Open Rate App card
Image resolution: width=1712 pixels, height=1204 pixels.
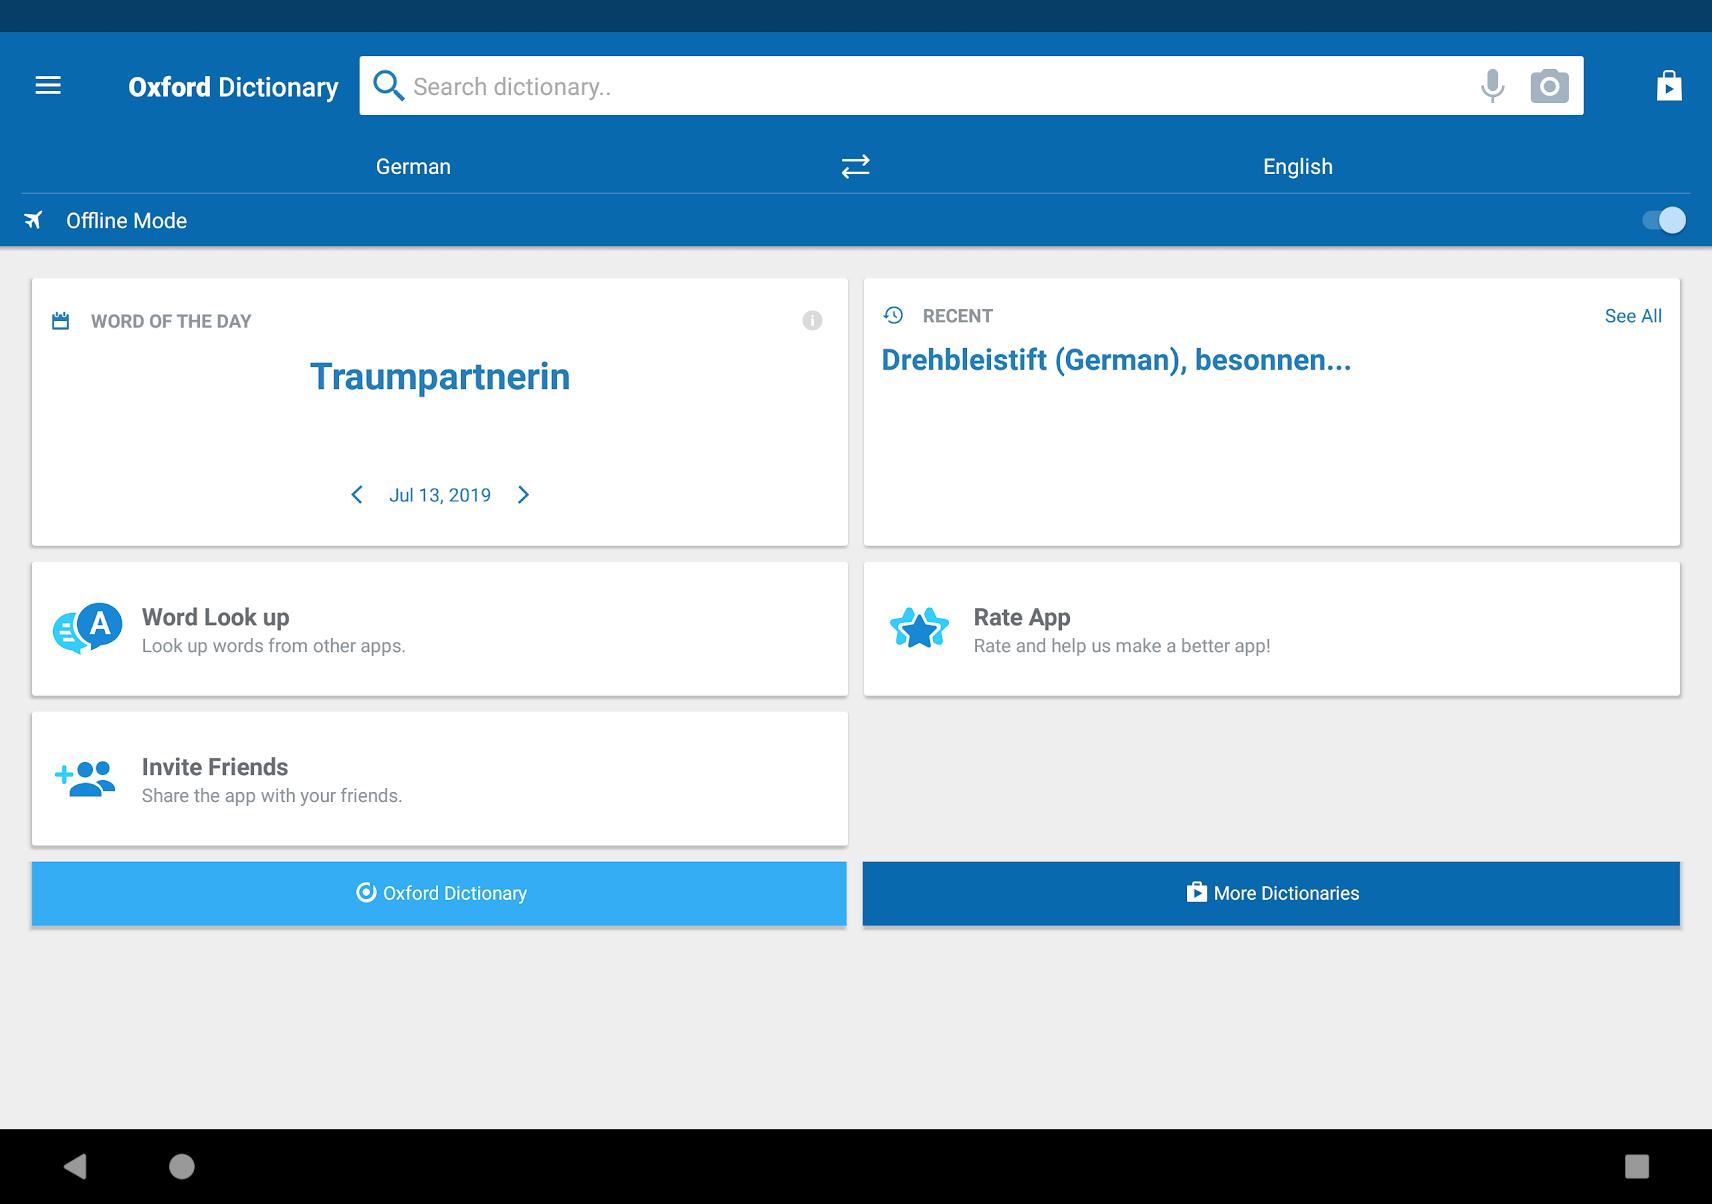(x=1272, y=629)
